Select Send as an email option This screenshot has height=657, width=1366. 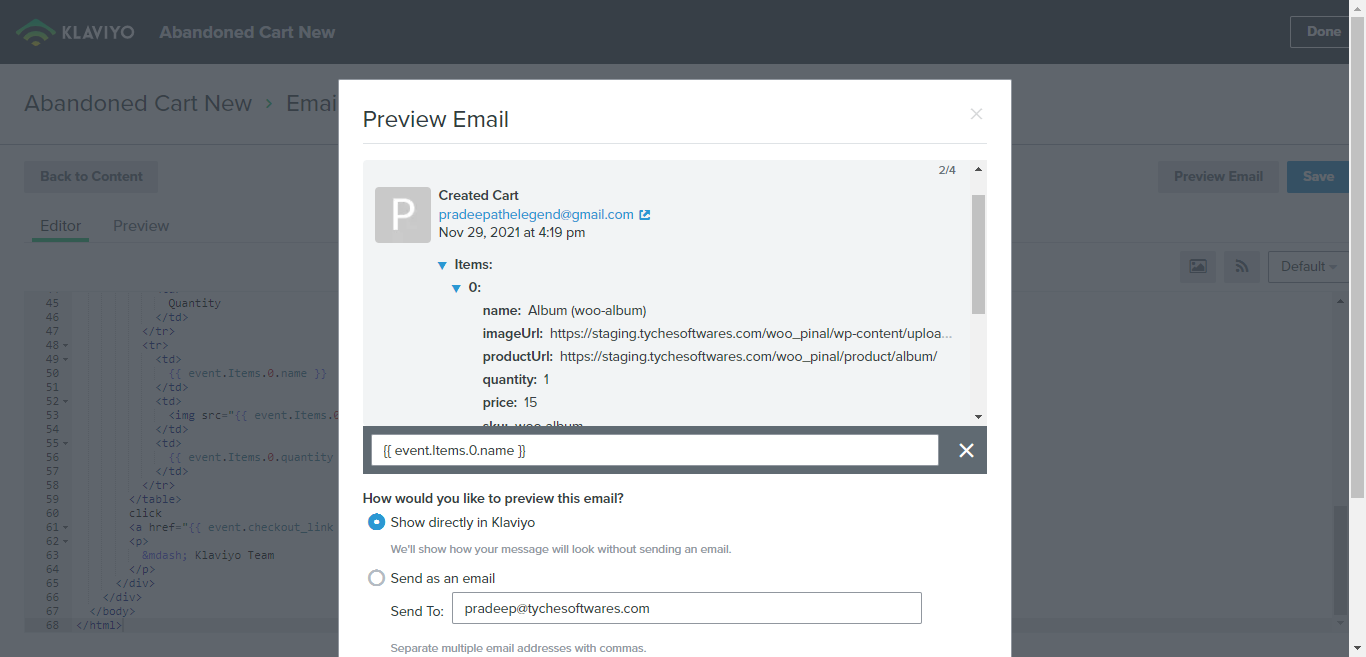click(377, 578)
